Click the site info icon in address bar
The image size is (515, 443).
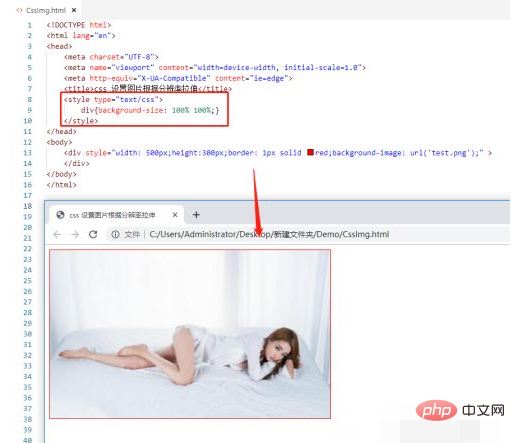115,234
